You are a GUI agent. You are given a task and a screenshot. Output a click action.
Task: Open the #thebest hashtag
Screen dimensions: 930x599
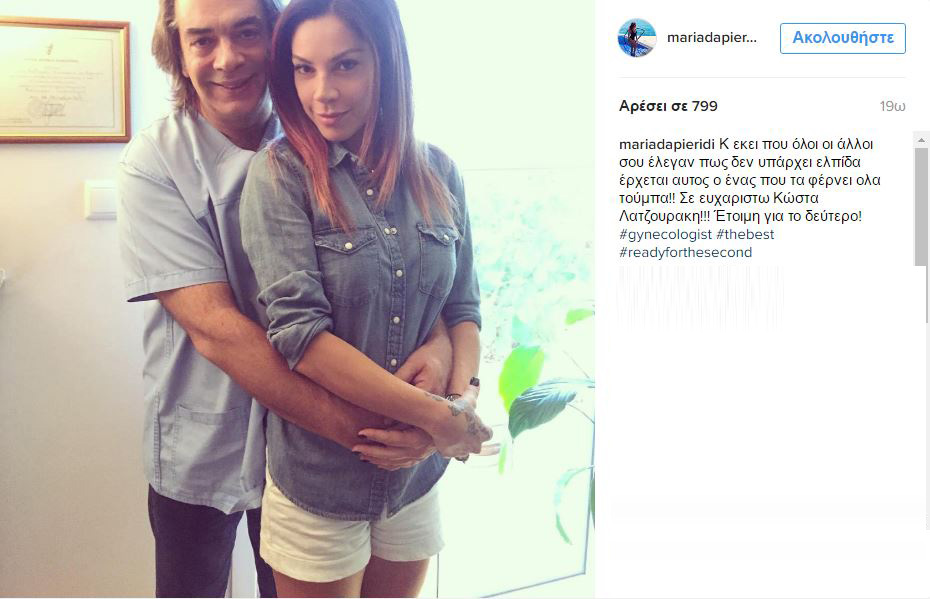(745, 234)
